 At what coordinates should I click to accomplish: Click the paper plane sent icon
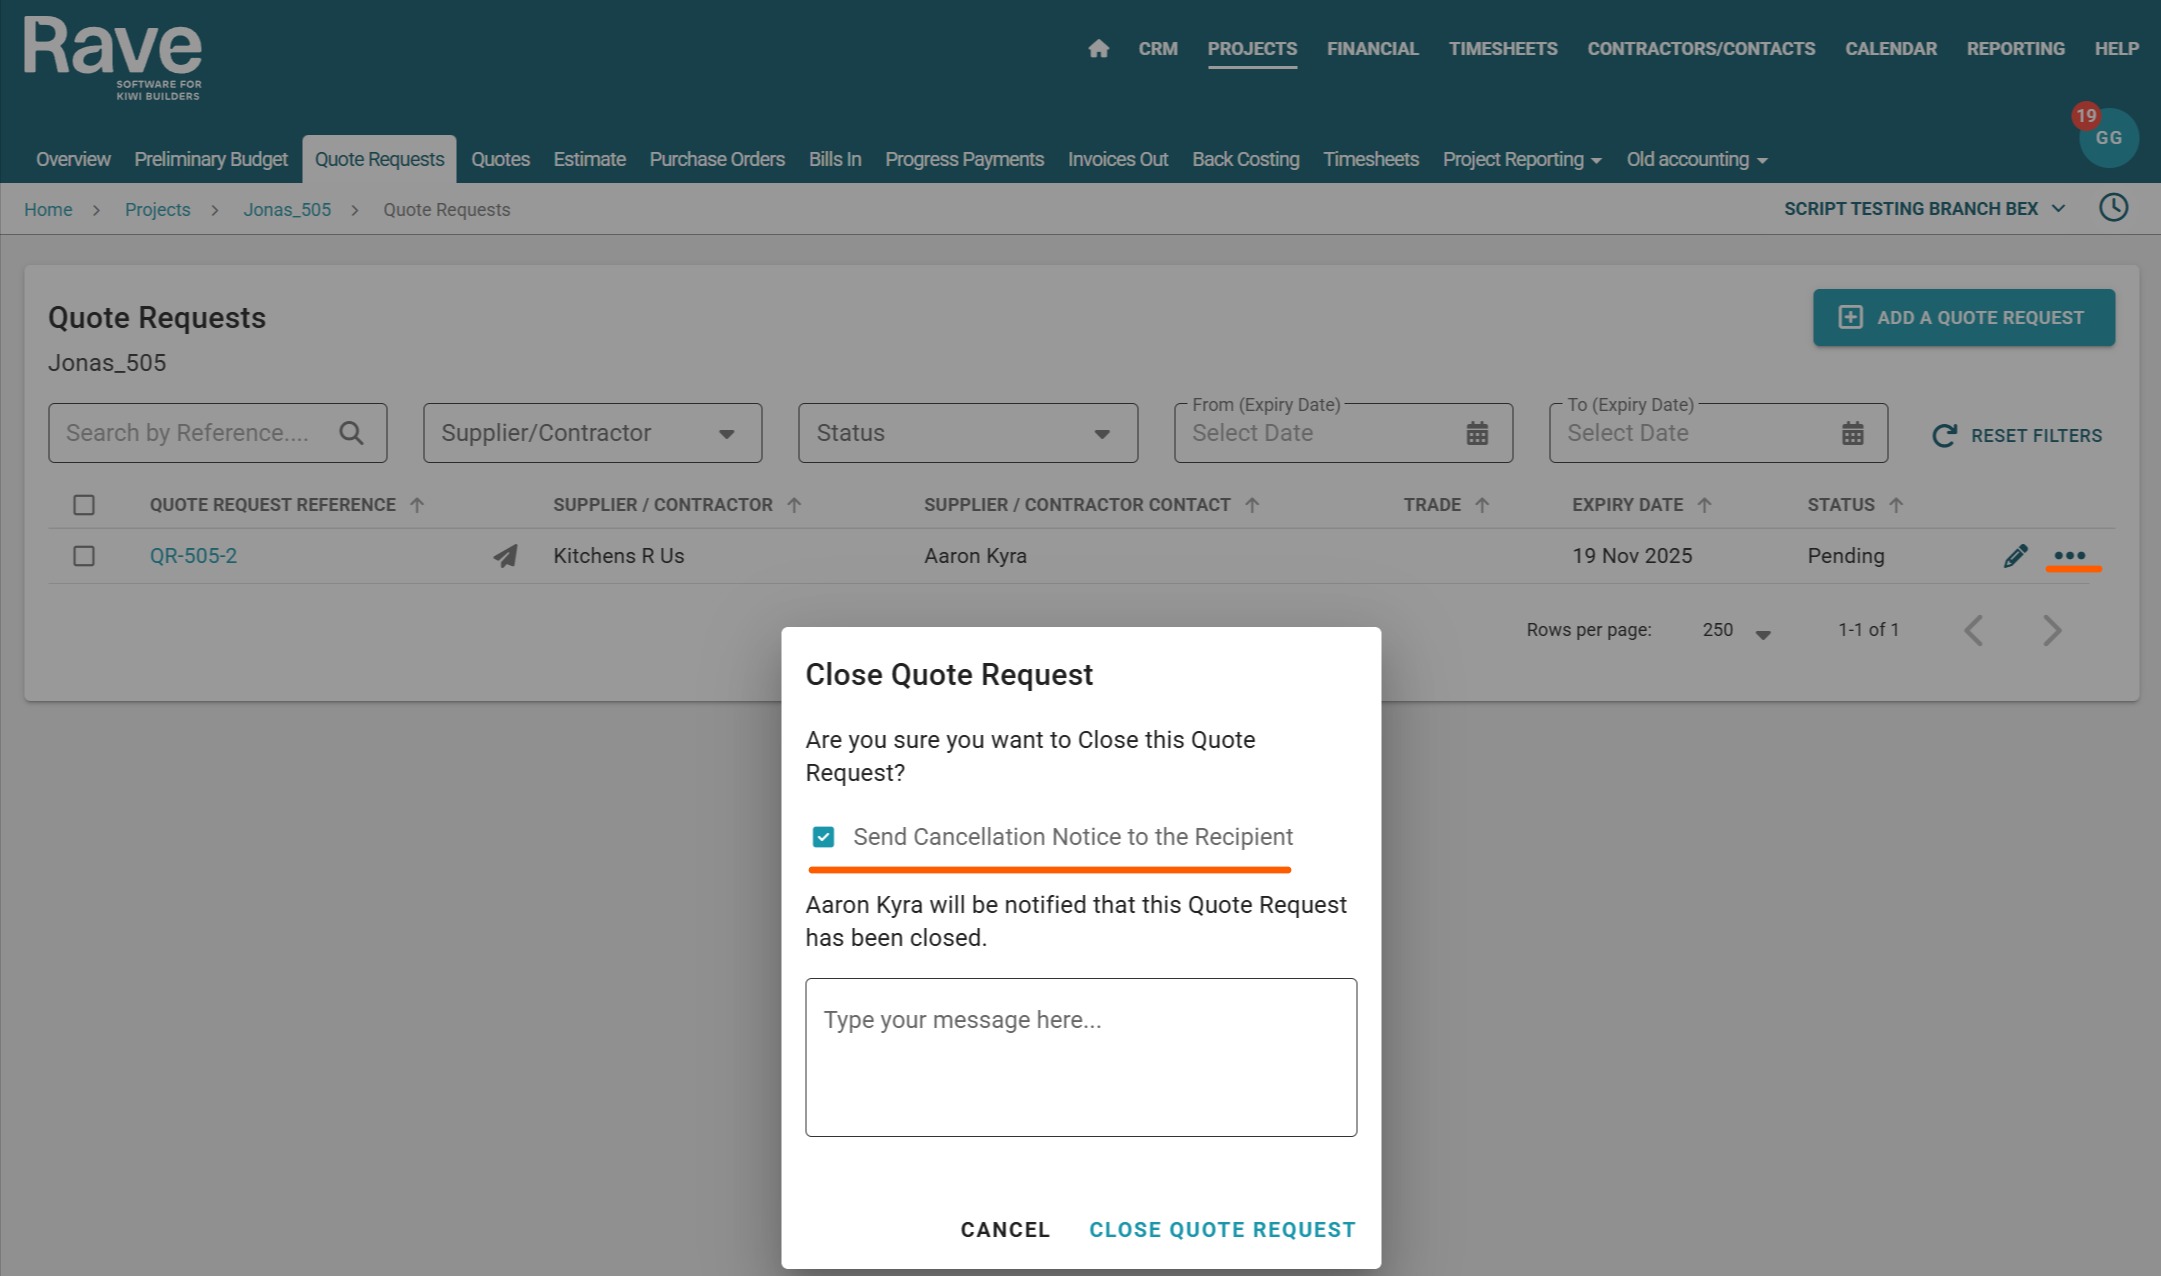click(506, 556)
